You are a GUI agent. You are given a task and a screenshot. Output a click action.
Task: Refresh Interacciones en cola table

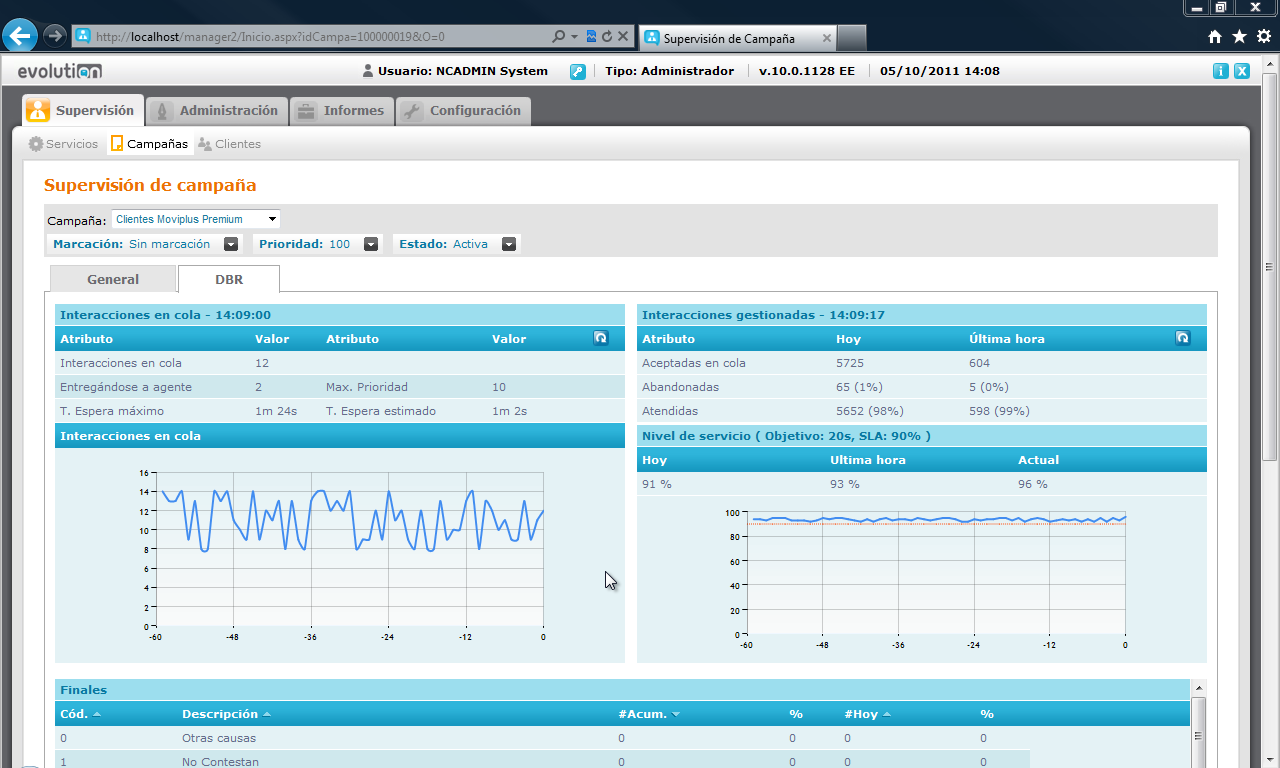coord(601,338)
